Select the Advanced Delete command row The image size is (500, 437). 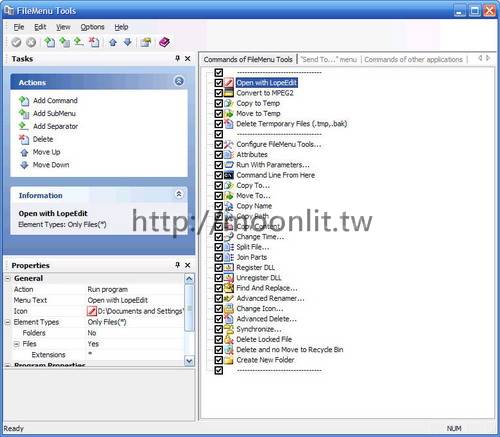click(266, 319)
